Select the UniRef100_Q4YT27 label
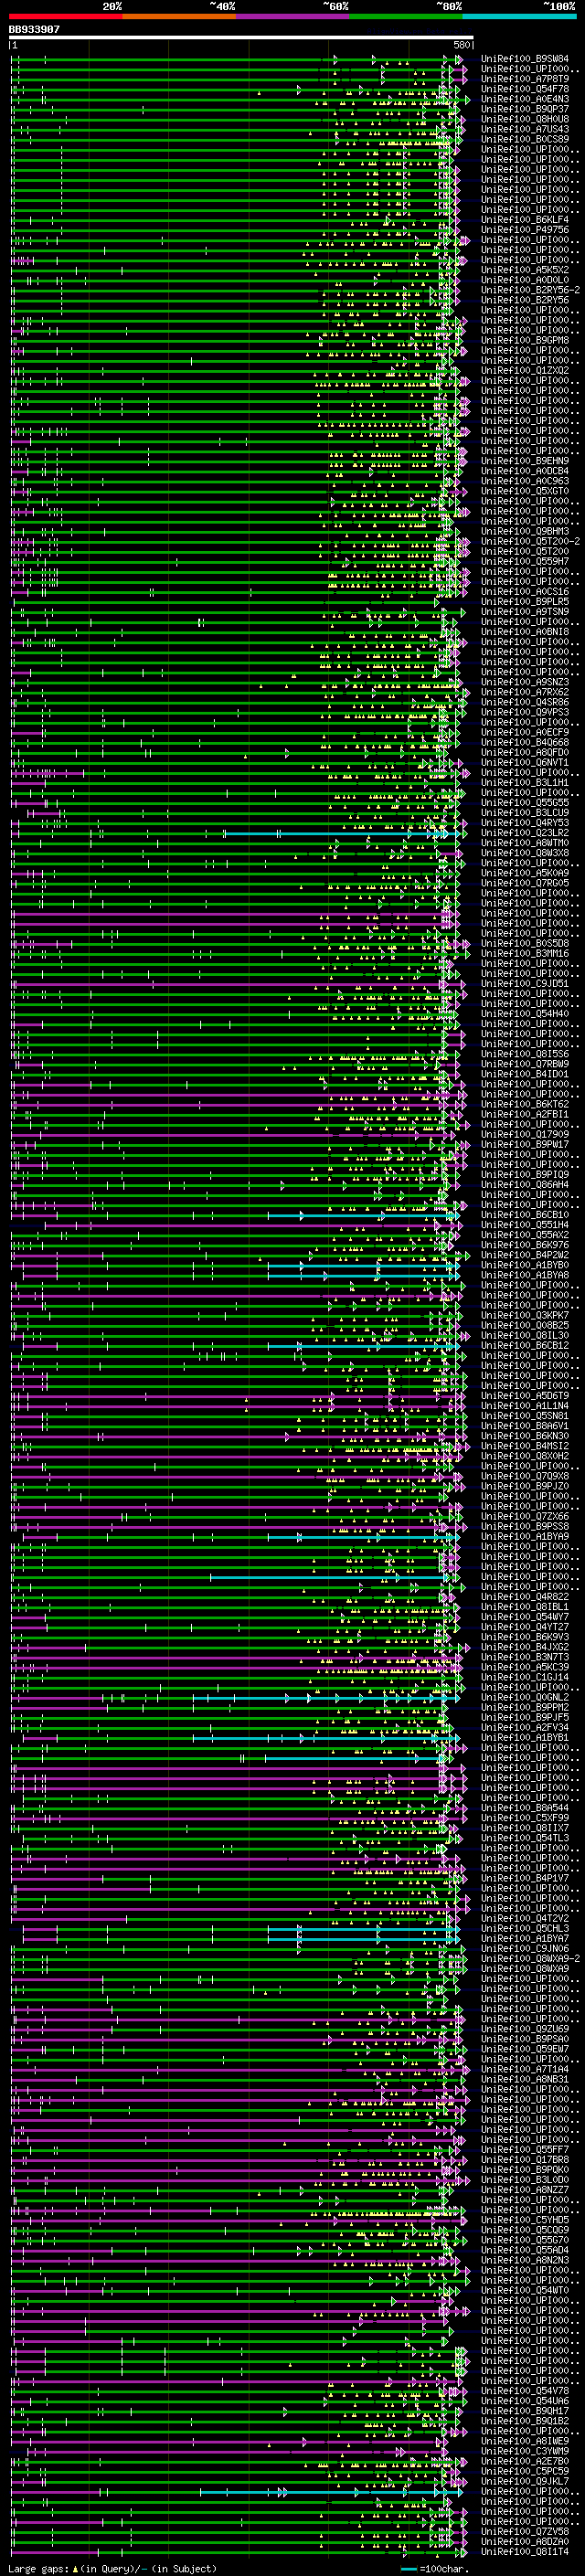 (x=525, y=1627)
